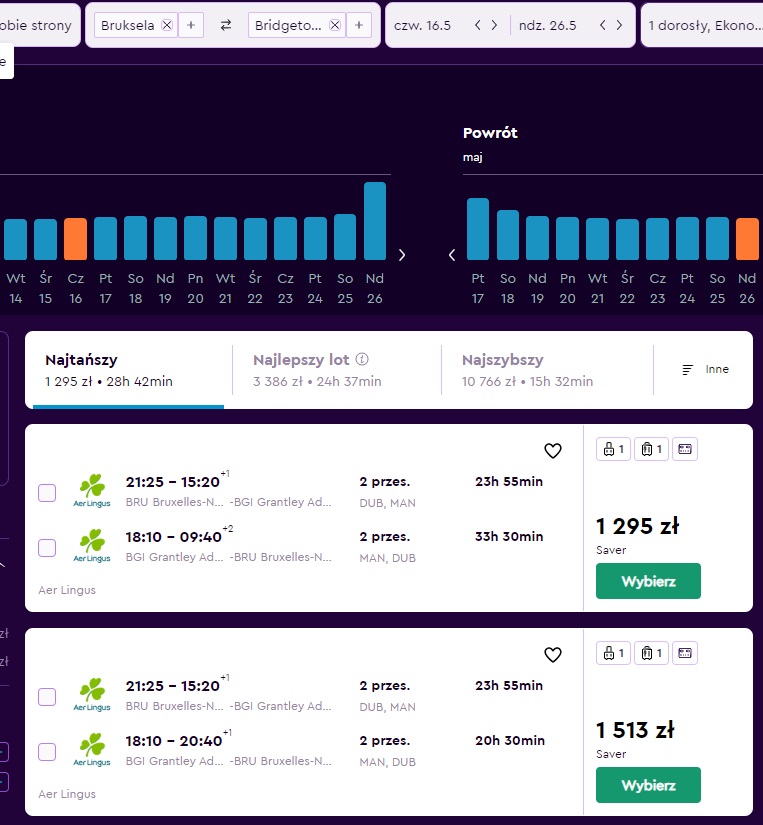The height and width of the screenshot is (825, 763).
Task: Open info icon beside Najlepszy lot
Action: [362, 359]
